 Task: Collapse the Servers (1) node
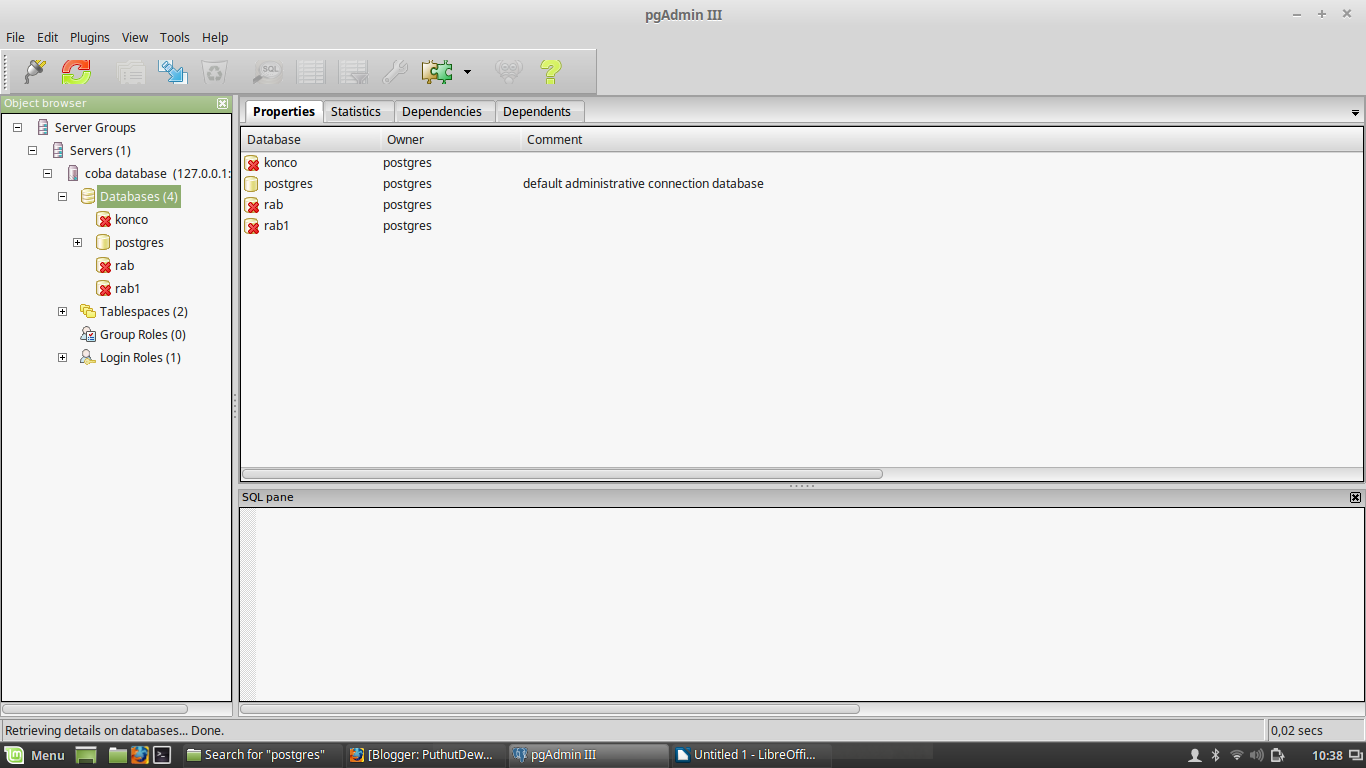pyautogui.click(x=32, y=151)
